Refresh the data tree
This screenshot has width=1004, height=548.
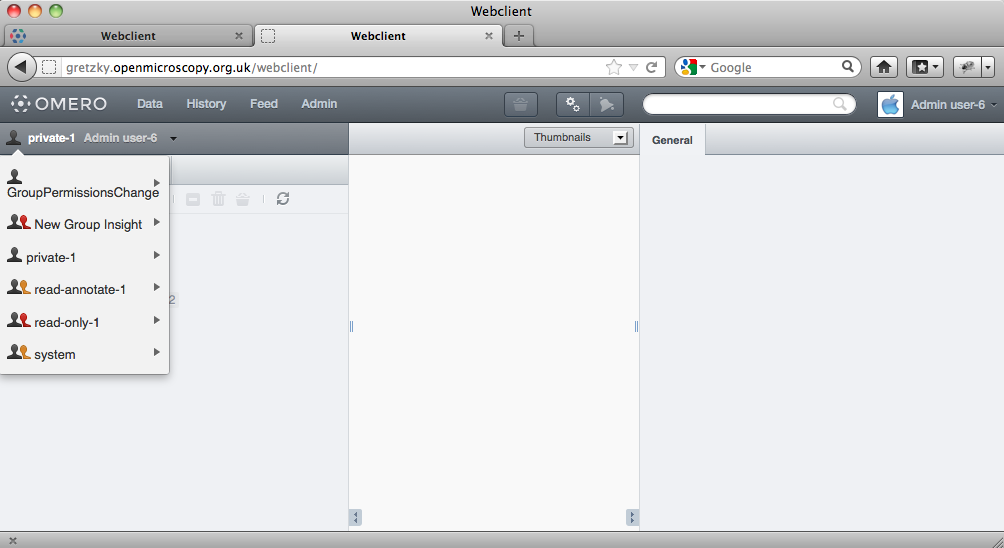283,198
